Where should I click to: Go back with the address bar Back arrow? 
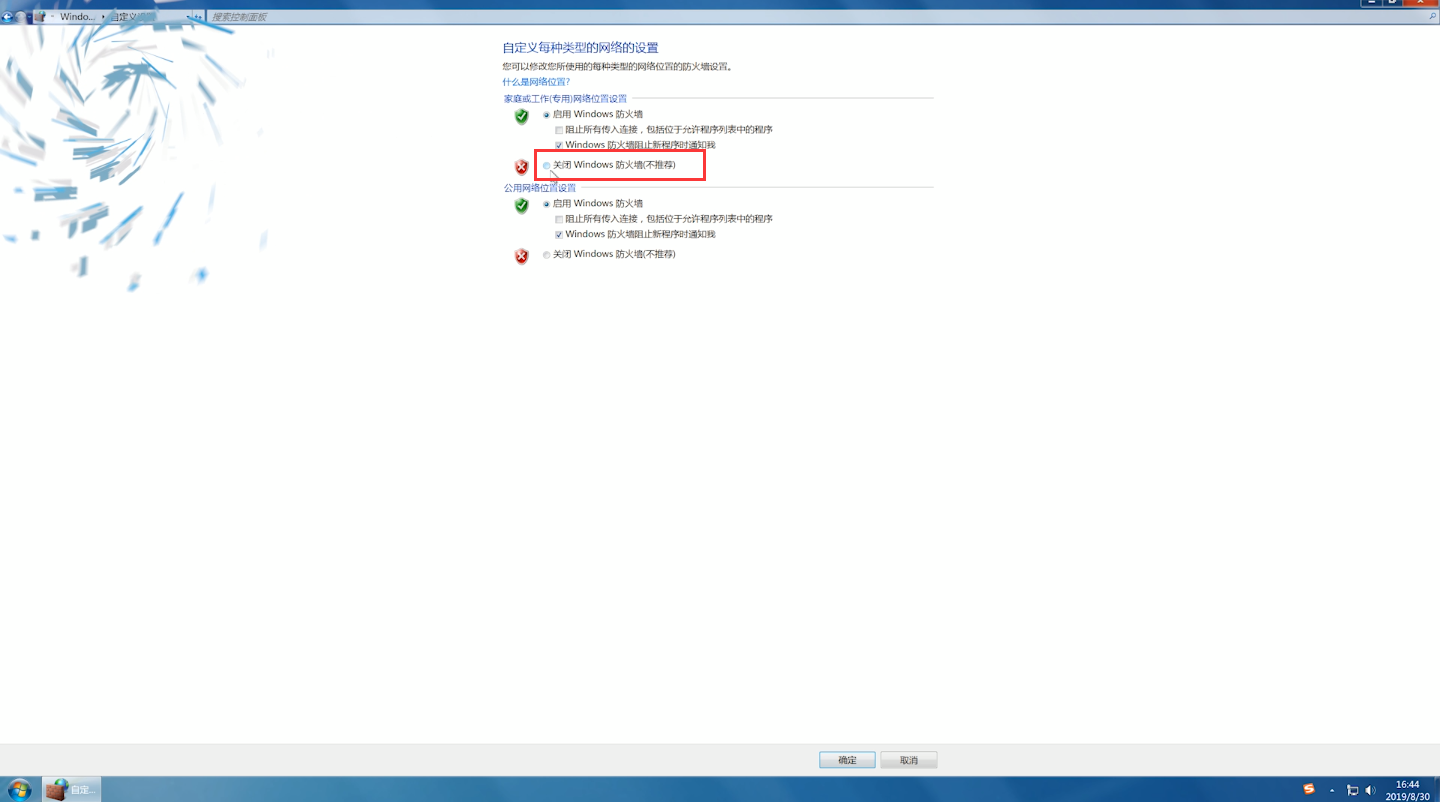(7, 17)
